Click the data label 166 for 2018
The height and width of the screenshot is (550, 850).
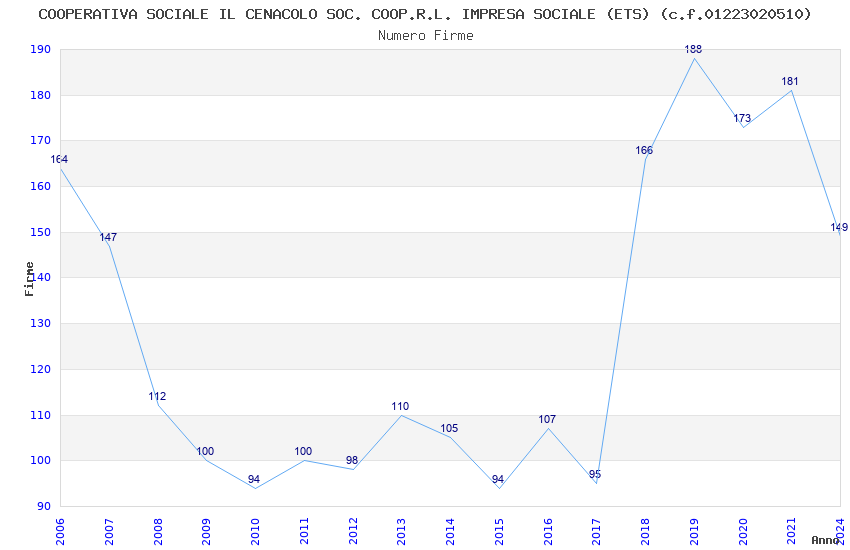click(644, 151)
